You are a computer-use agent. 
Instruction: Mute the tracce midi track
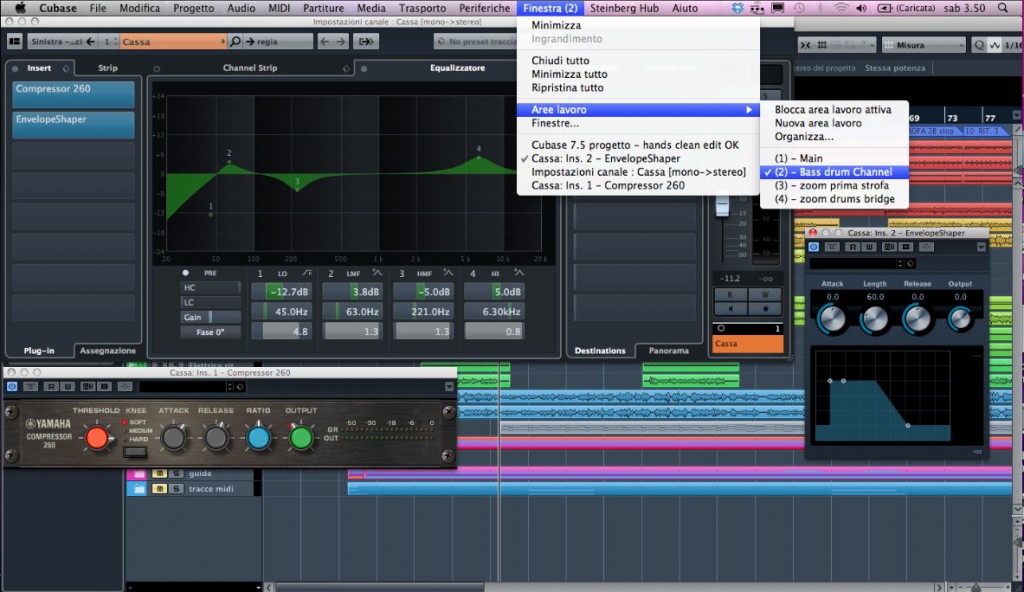(x=159, y=489)
